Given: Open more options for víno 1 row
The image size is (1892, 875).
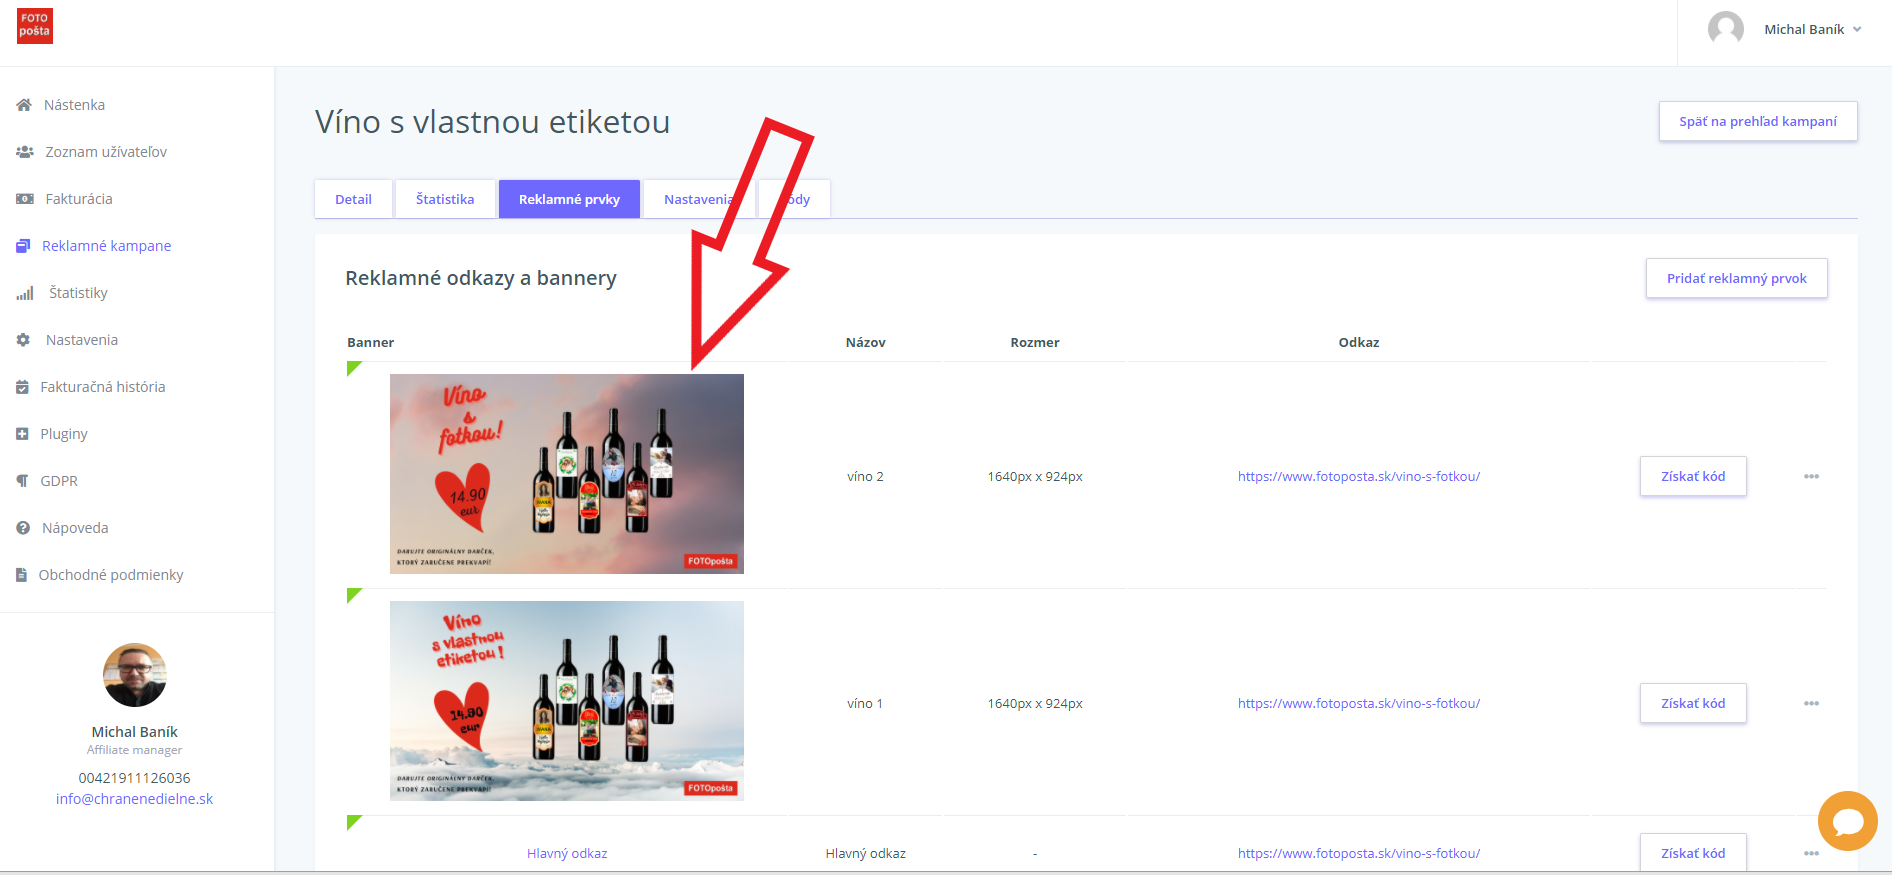Looking at the screenshot, I should tap(1811, 703).
